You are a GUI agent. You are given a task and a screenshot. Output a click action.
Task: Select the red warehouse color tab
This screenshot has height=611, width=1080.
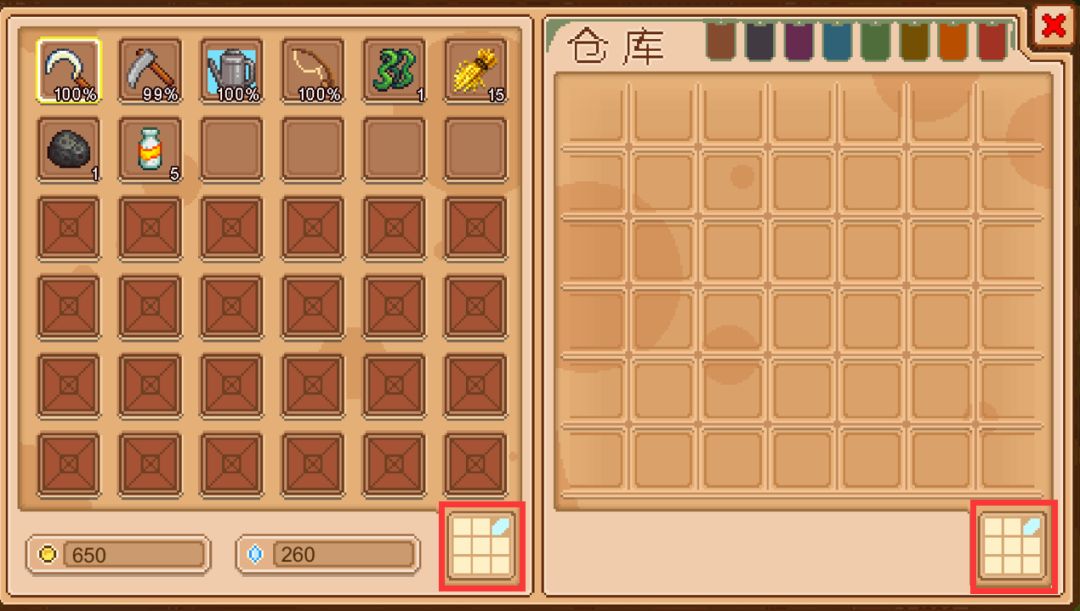pyautogui.click(x=993, y=41)
